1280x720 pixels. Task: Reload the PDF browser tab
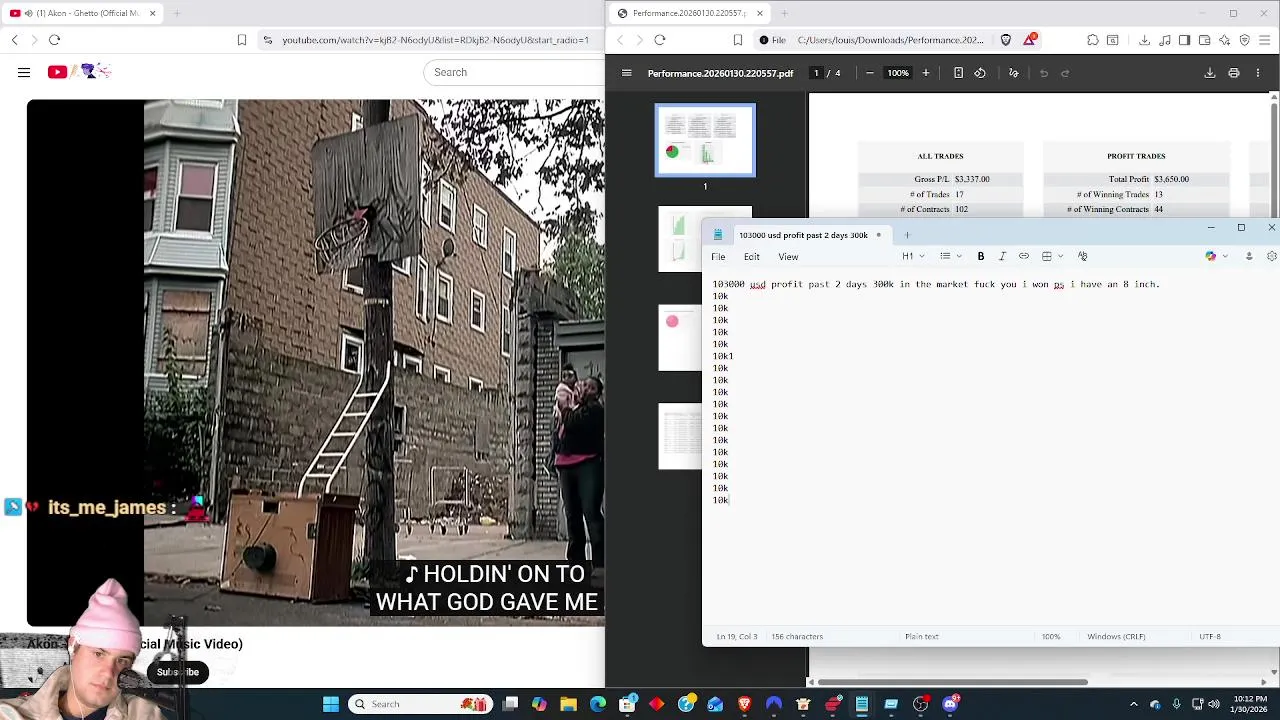click(660, 40)
